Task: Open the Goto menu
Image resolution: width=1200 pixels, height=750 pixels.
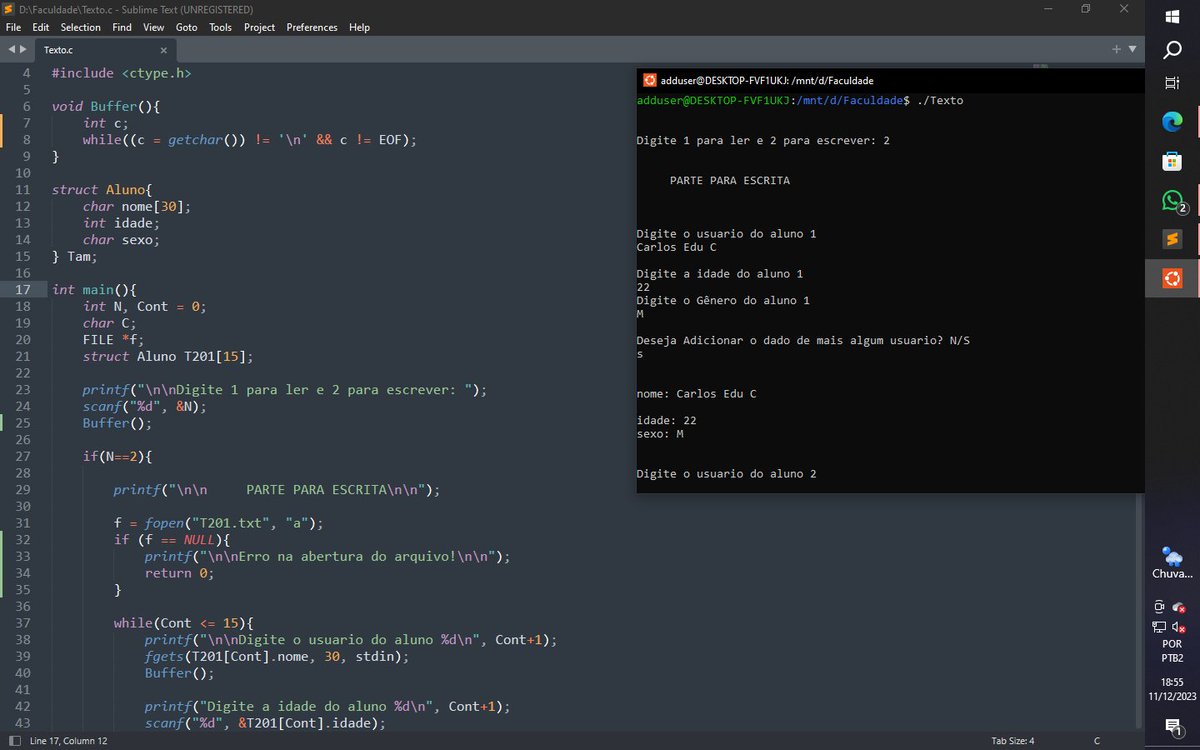Action: pos(186,27)
